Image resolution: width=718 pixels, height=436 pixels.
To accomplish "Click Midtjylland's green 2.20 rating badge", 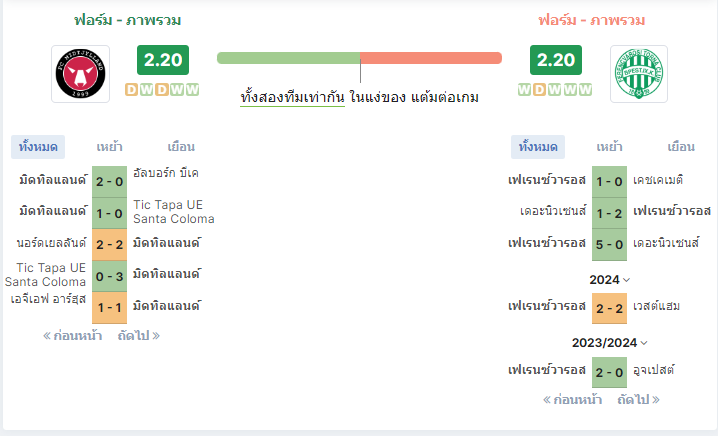I will point(163,60).
